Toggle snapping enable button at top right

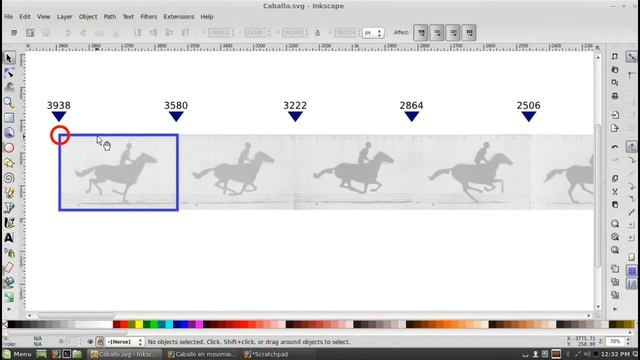631,57
